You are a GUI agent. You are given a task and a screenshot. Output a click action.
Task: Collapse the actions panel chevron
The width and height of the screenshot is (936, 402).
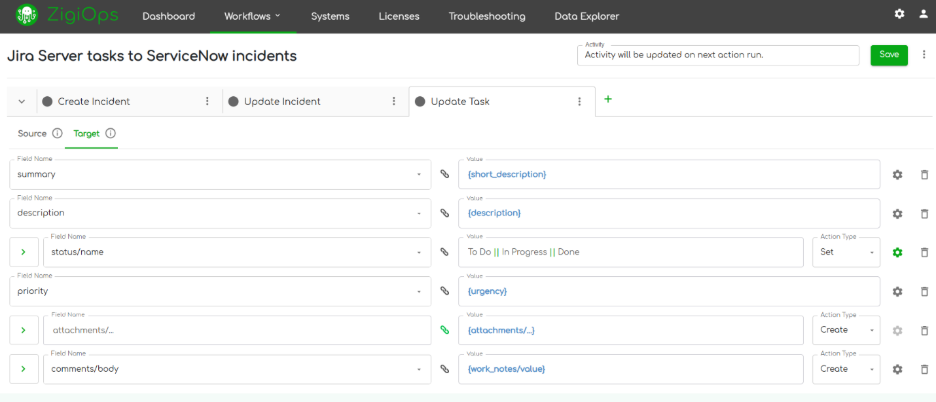[x=22, y=102]
